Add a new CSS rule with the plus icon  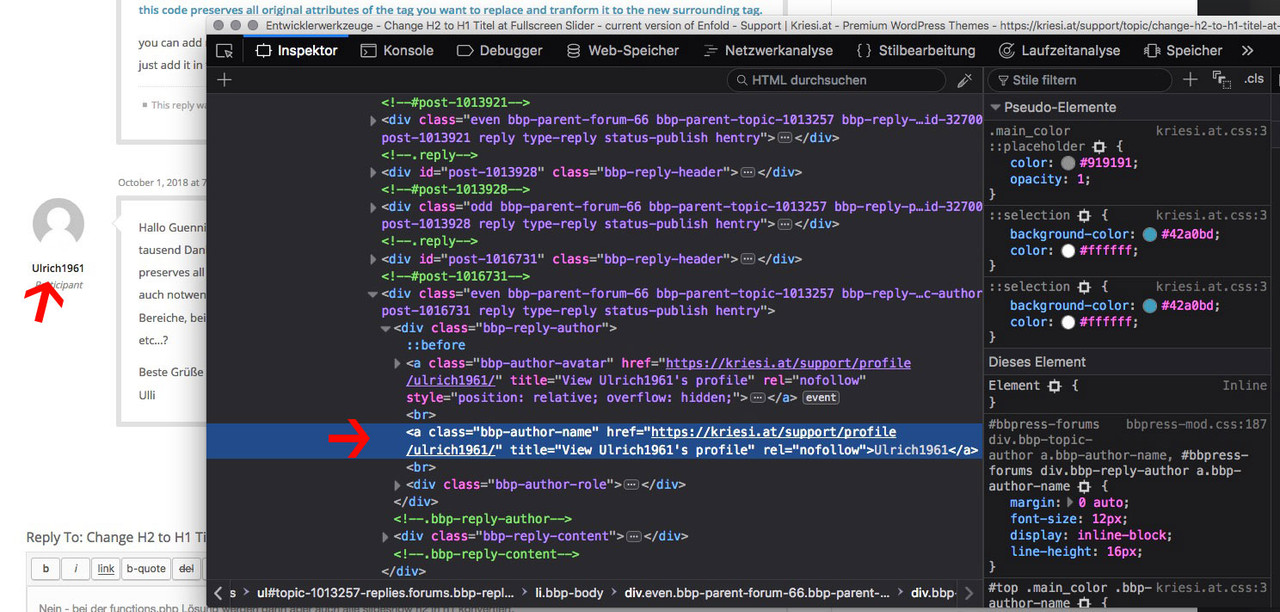(x=1190, y=80)
